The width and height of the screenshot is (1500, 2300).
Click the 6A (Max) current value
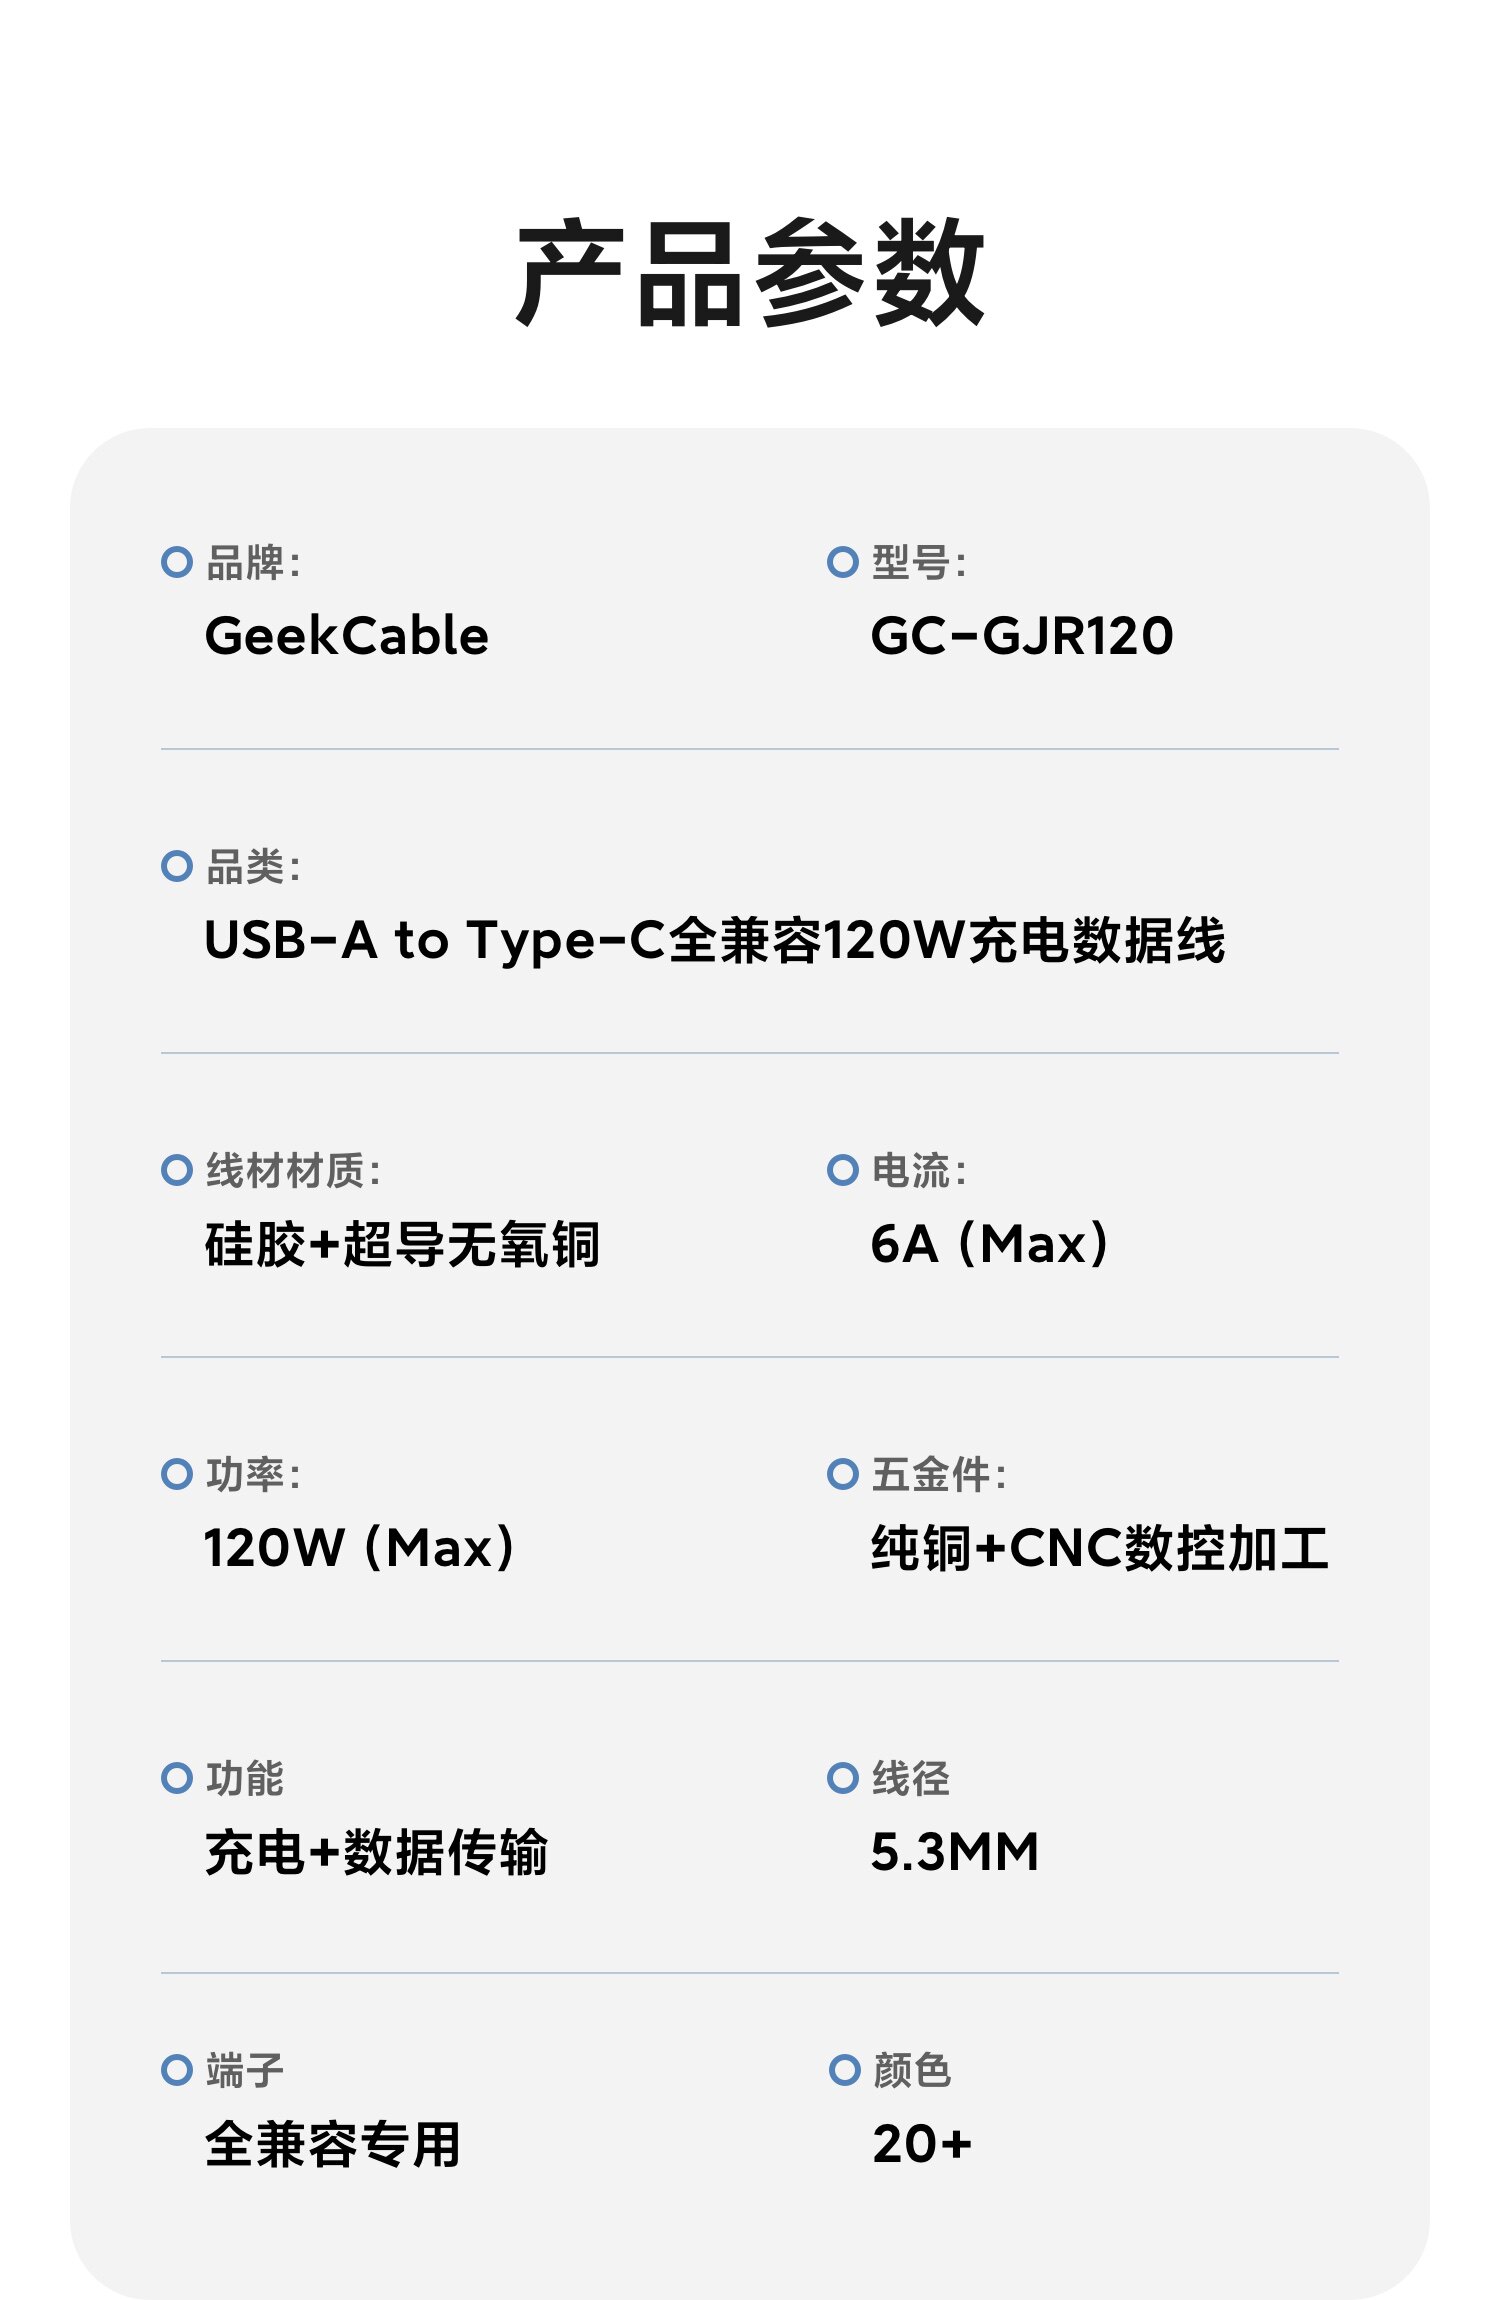990,1245
